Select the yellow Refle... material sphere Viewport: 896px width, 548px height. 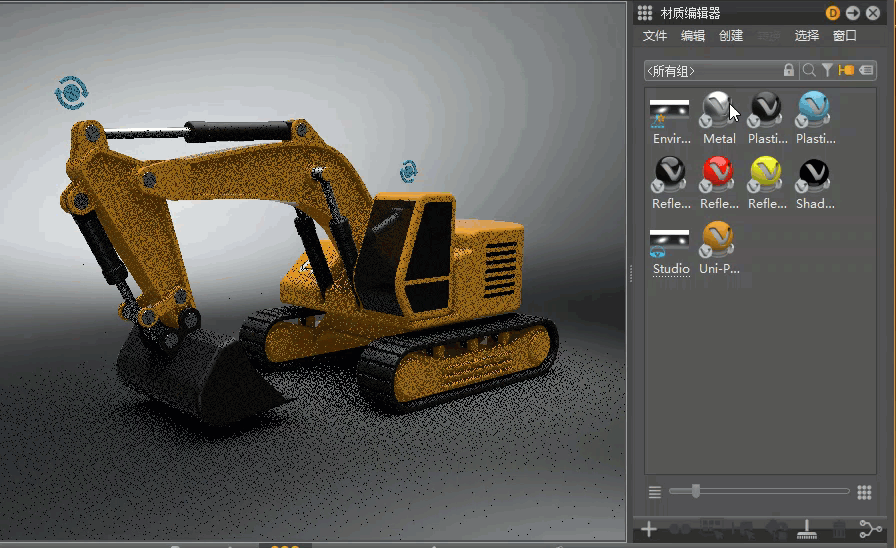click(x=766, y=174)
